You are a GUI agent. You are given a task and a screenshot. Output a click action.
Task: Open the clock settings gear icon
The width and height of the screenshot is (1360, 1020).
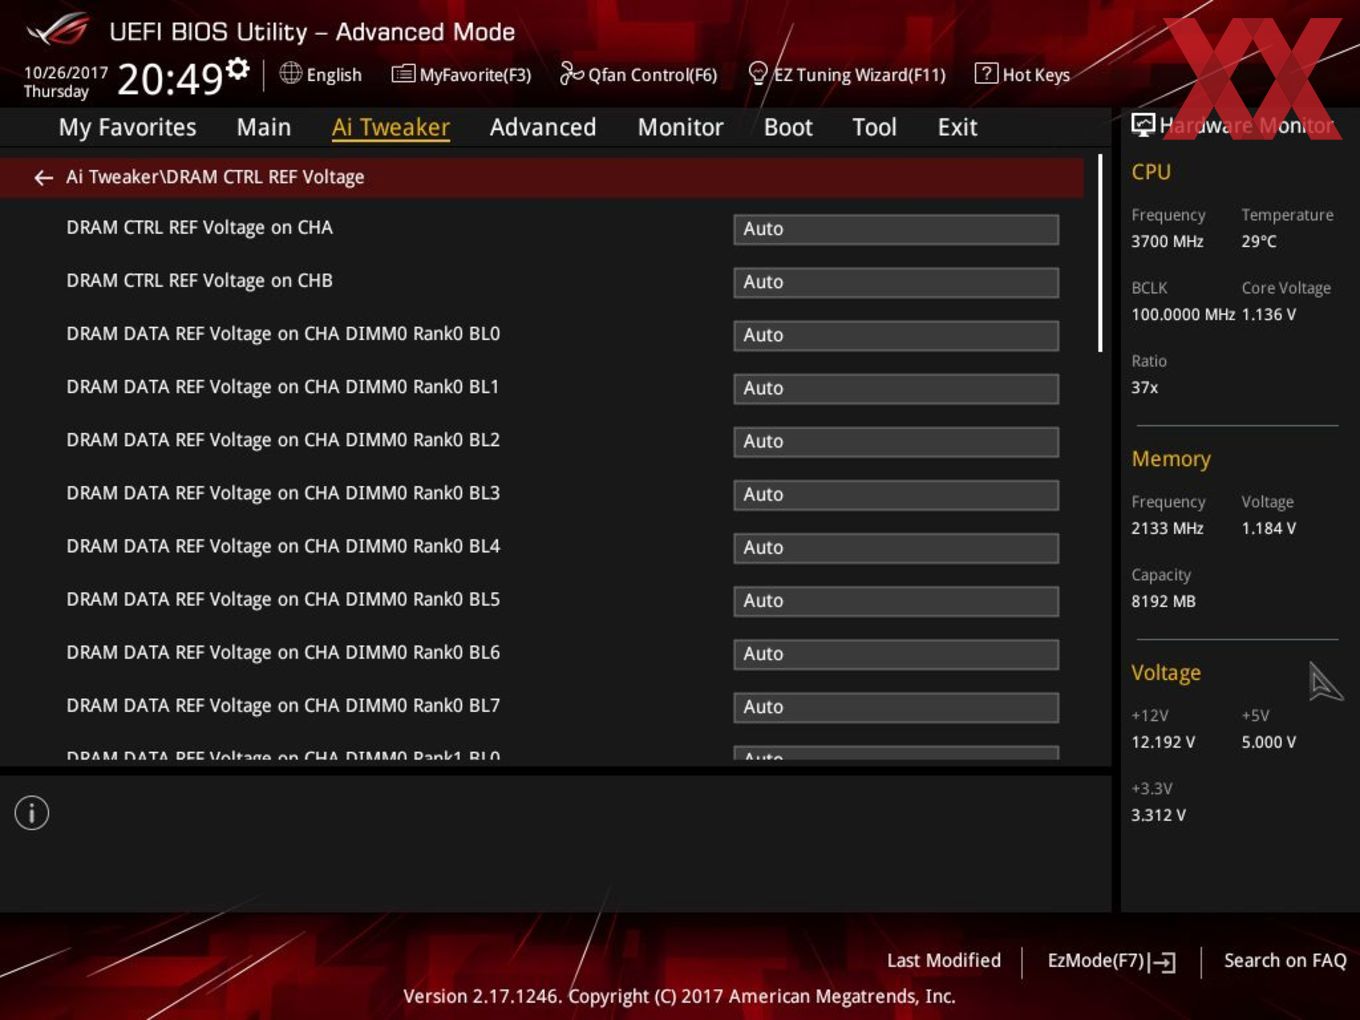pos(238,68)
